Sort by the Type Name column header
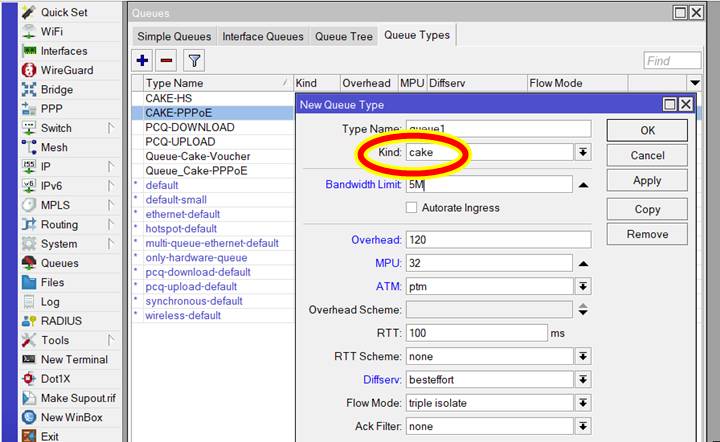 pos(218,83)
